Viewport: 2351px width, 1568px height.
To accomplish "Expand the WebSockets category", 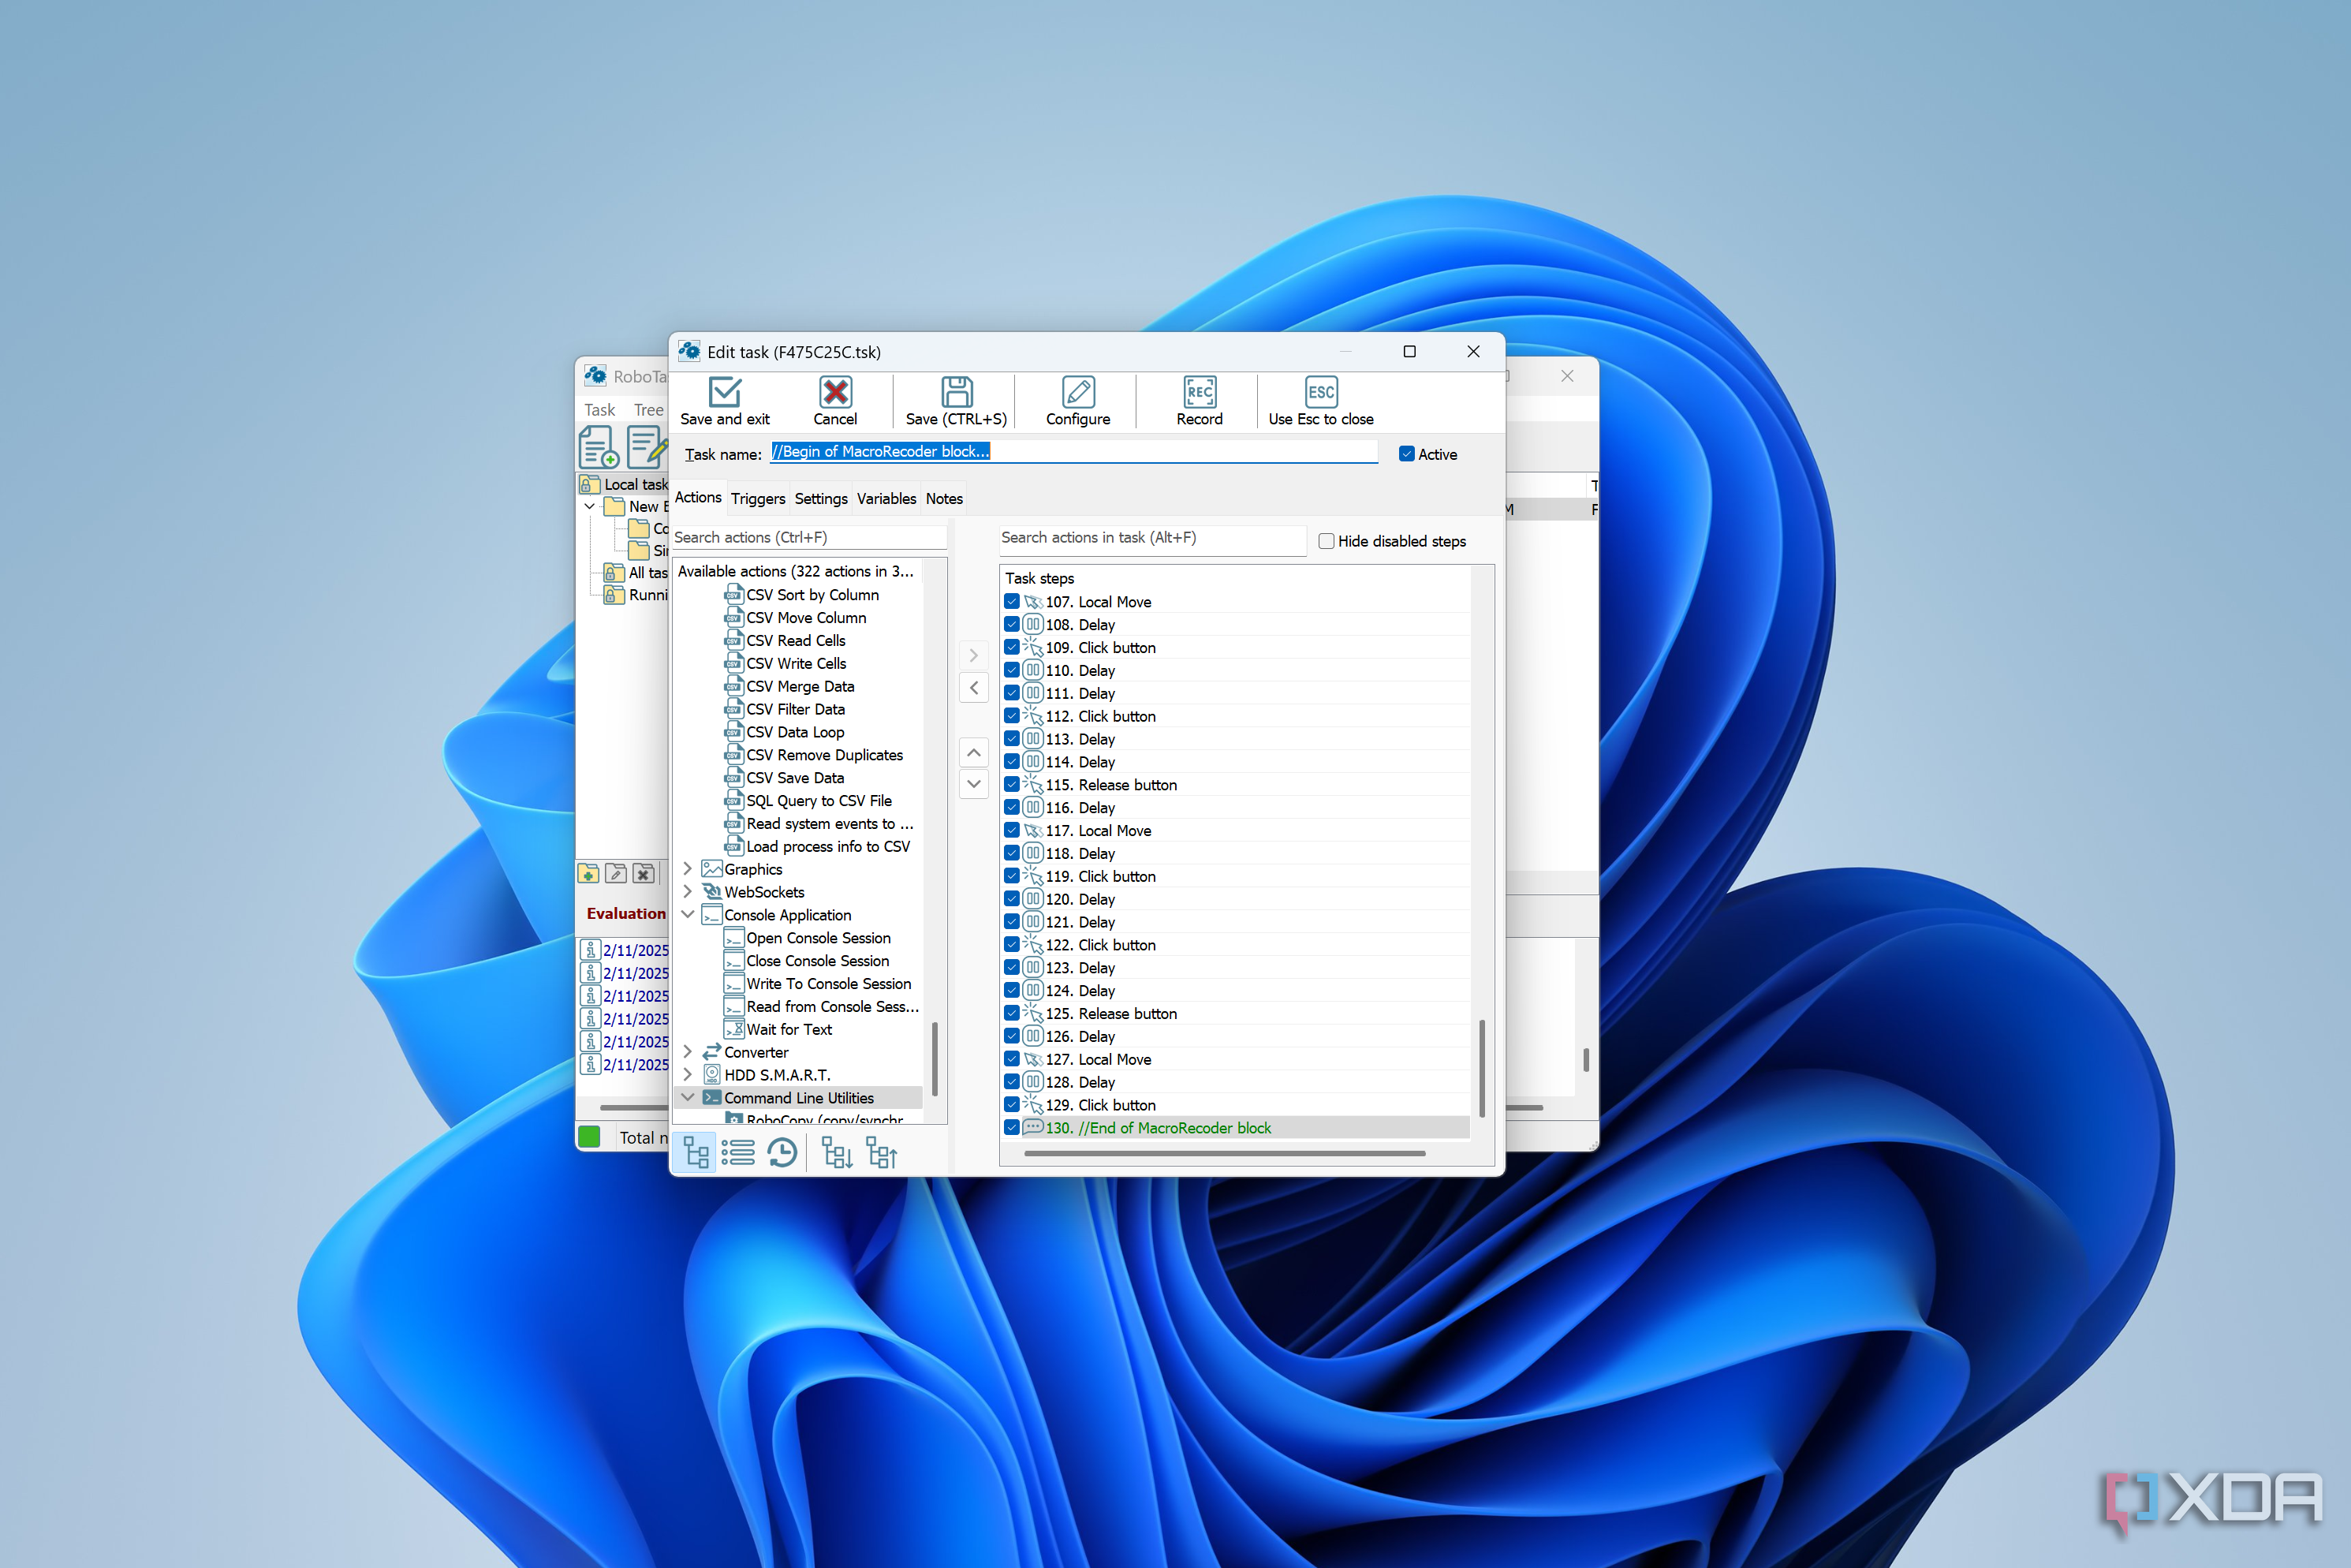I will [x=688, y=892].
